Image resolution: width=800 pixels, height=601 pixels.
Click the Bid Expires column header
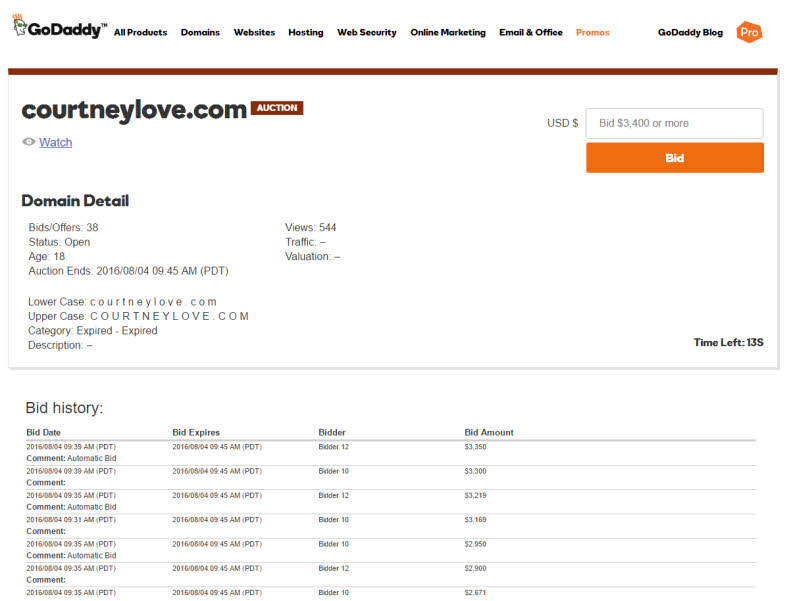click(196, 432)
